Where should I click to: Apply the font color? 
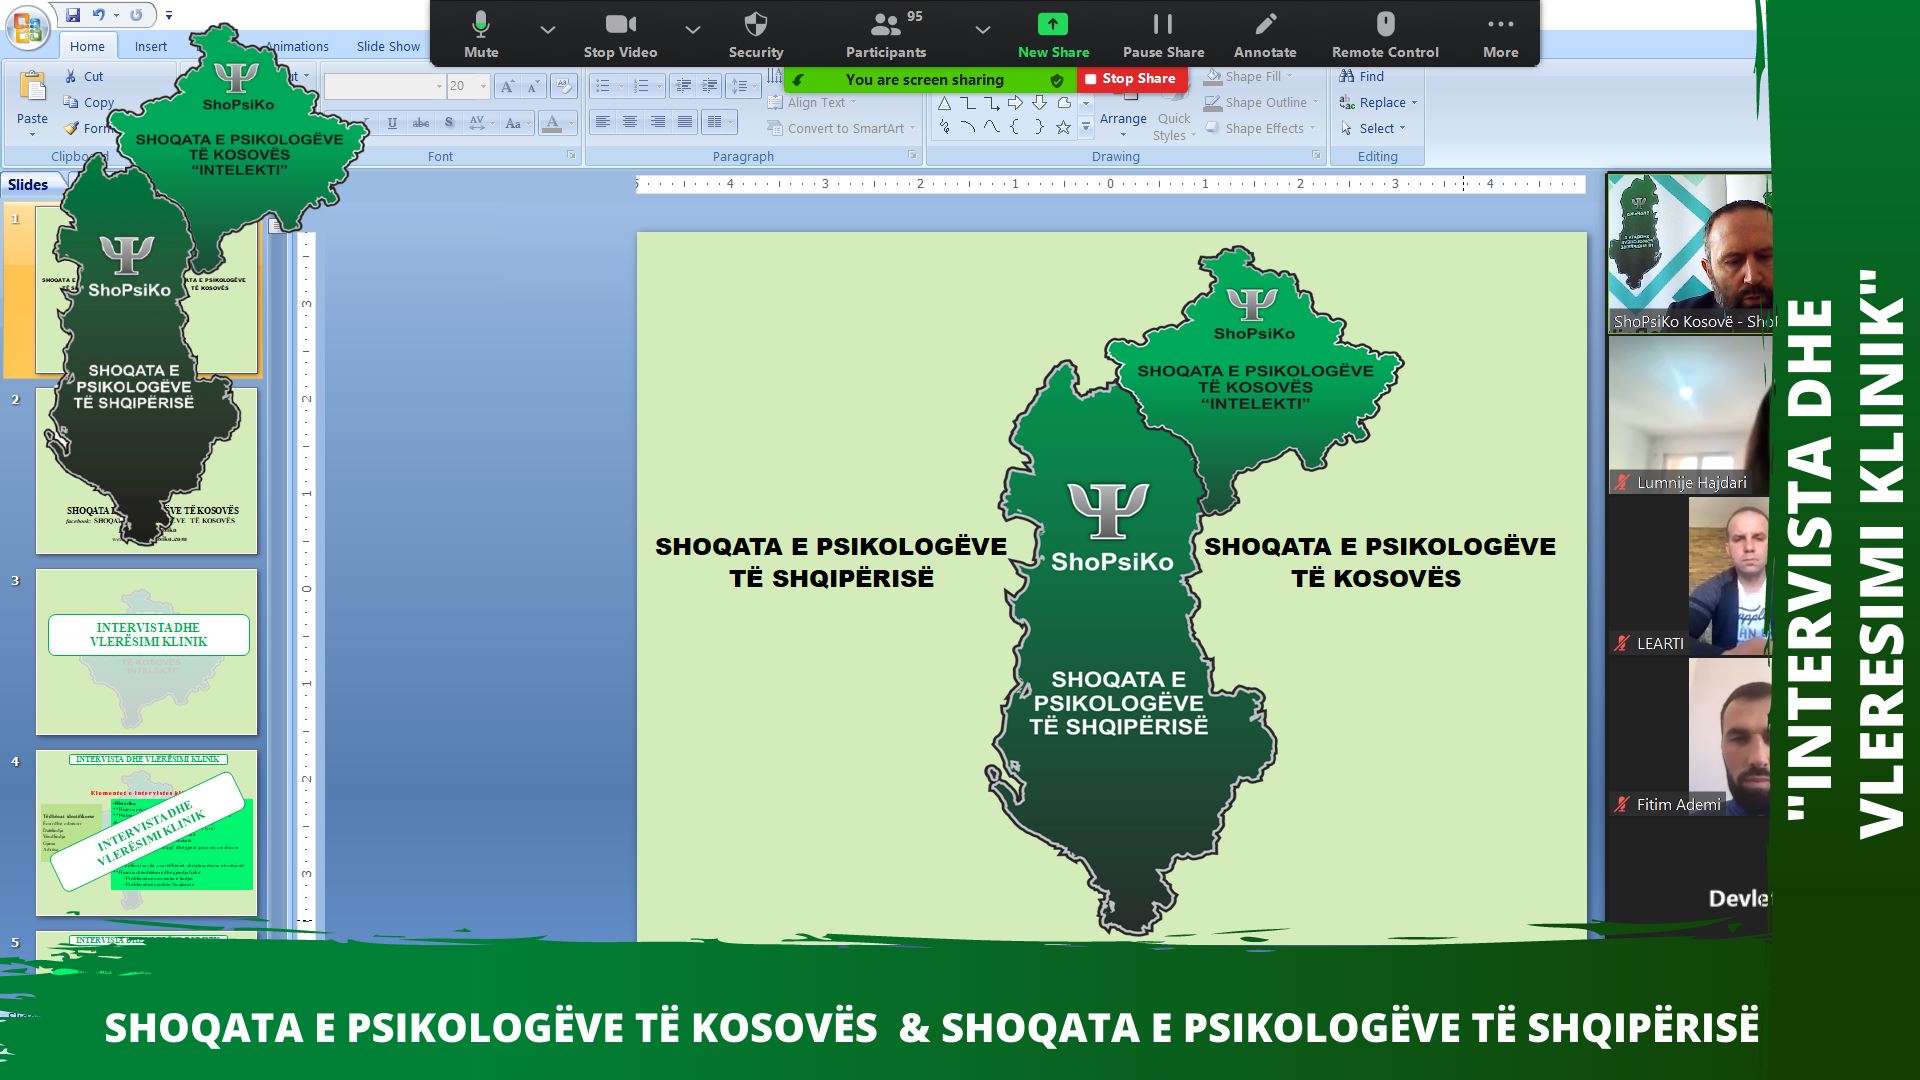click(x=551, y=123)
